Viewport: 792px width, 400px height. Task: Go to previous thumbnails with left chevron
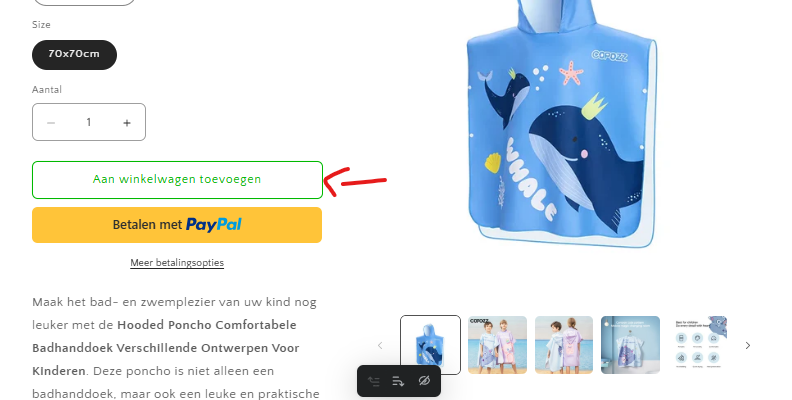[x=380, y=345]
